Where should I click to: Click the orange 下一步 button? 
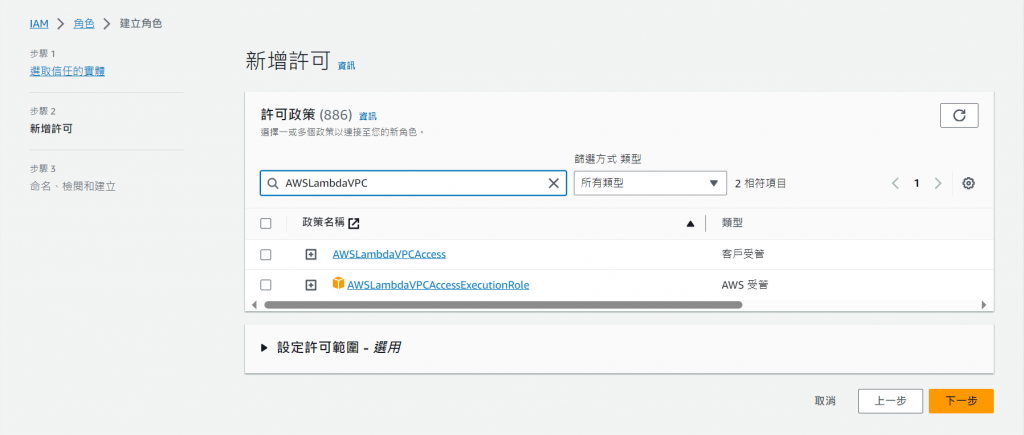(961, 401)
